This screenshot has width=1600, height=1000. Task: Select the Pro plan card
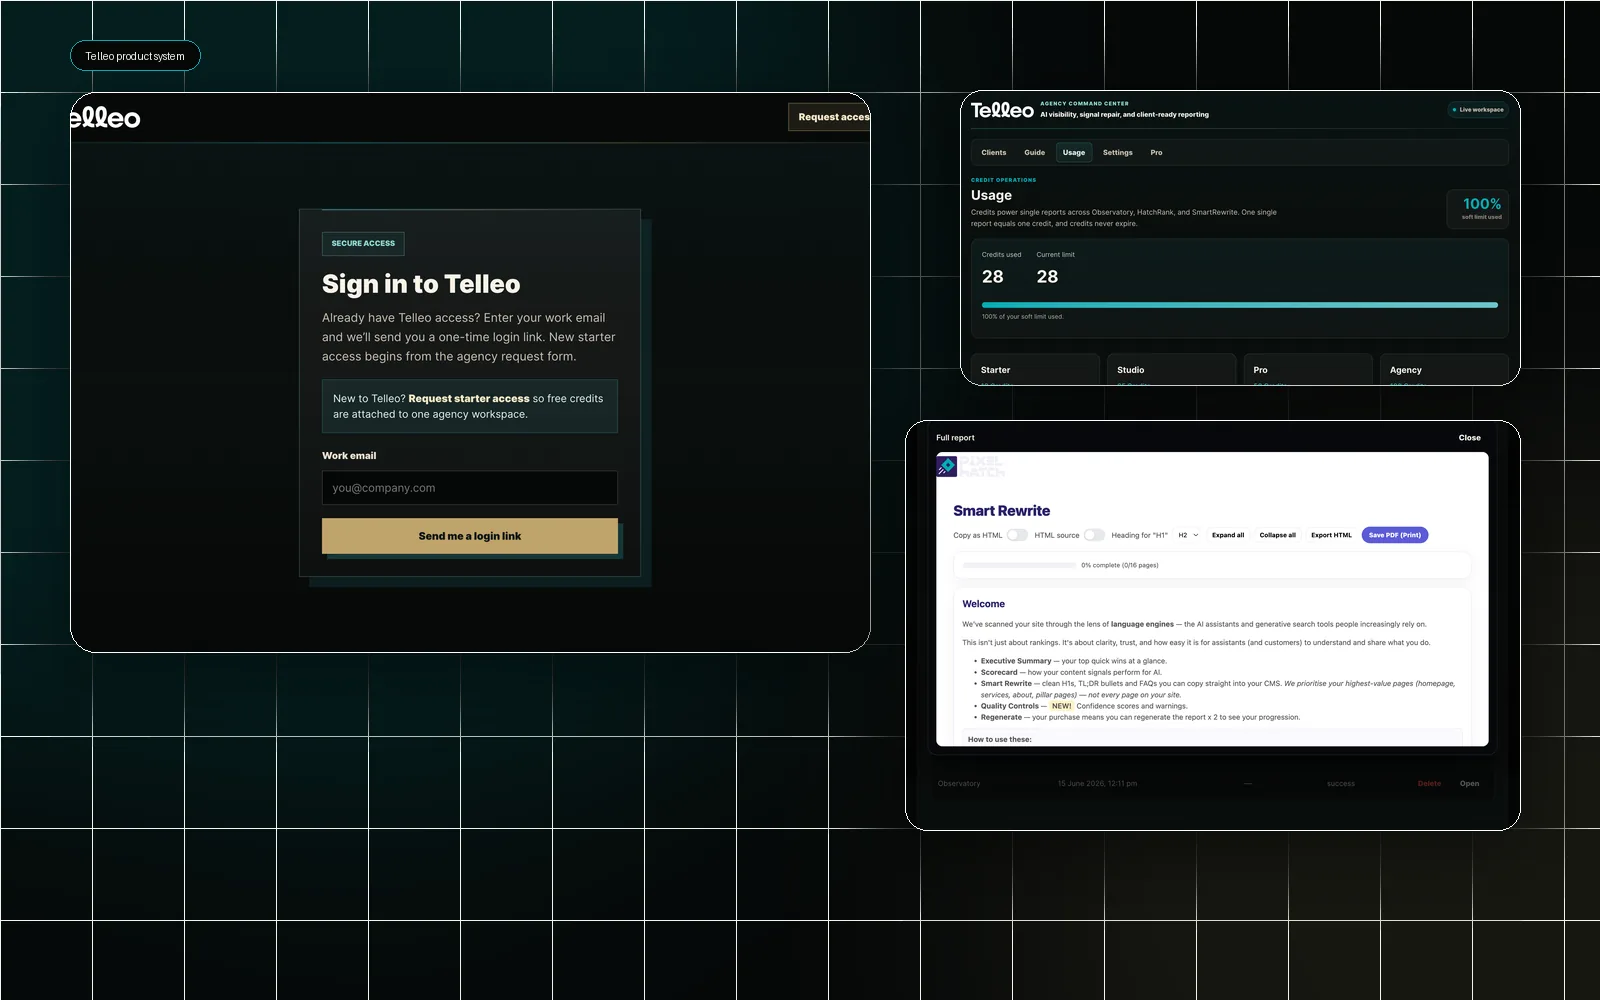(x=1308, y=370)
